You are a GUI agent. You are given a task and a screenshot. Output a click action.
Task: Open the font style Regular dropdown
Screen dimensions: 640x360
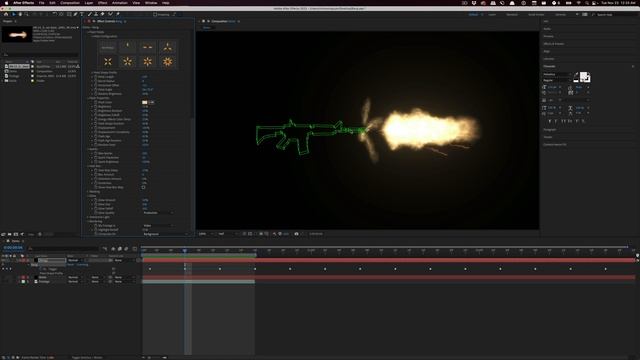(556, 80)
